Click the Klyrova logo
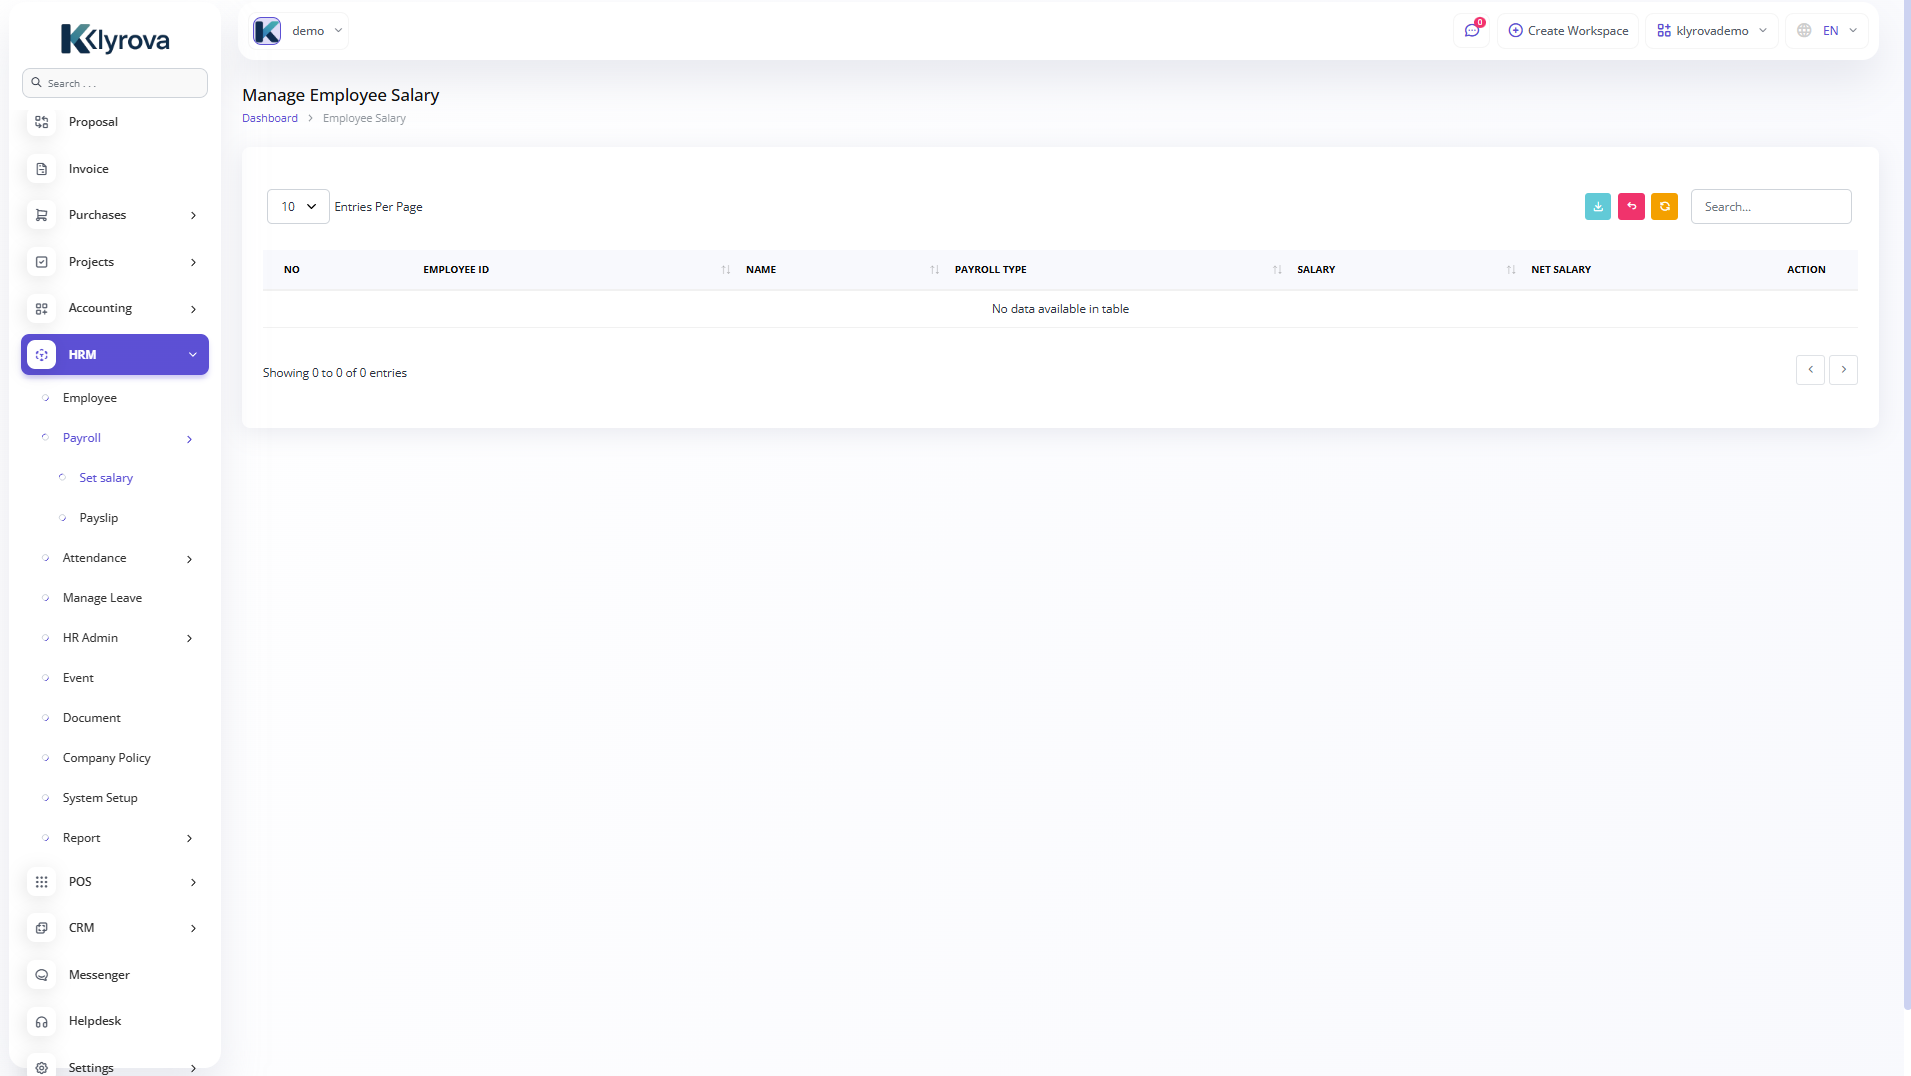The height and width of the screenshot is (1076, 1911). pos(115,39)
